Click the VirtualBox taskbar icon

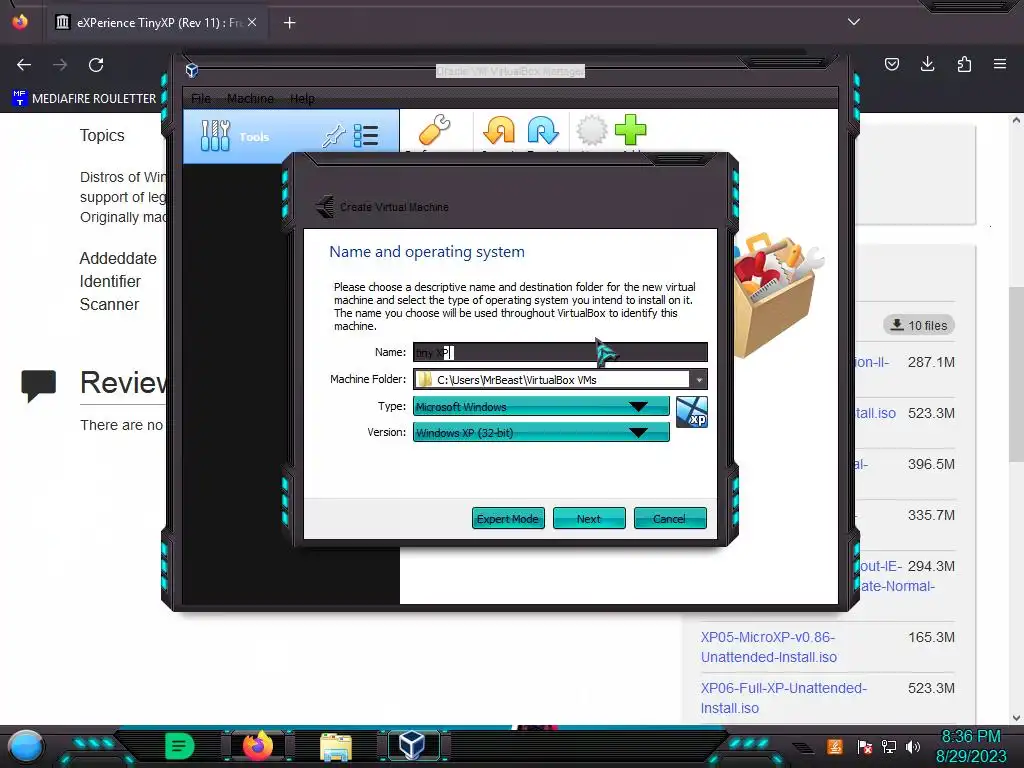(413, 746)
